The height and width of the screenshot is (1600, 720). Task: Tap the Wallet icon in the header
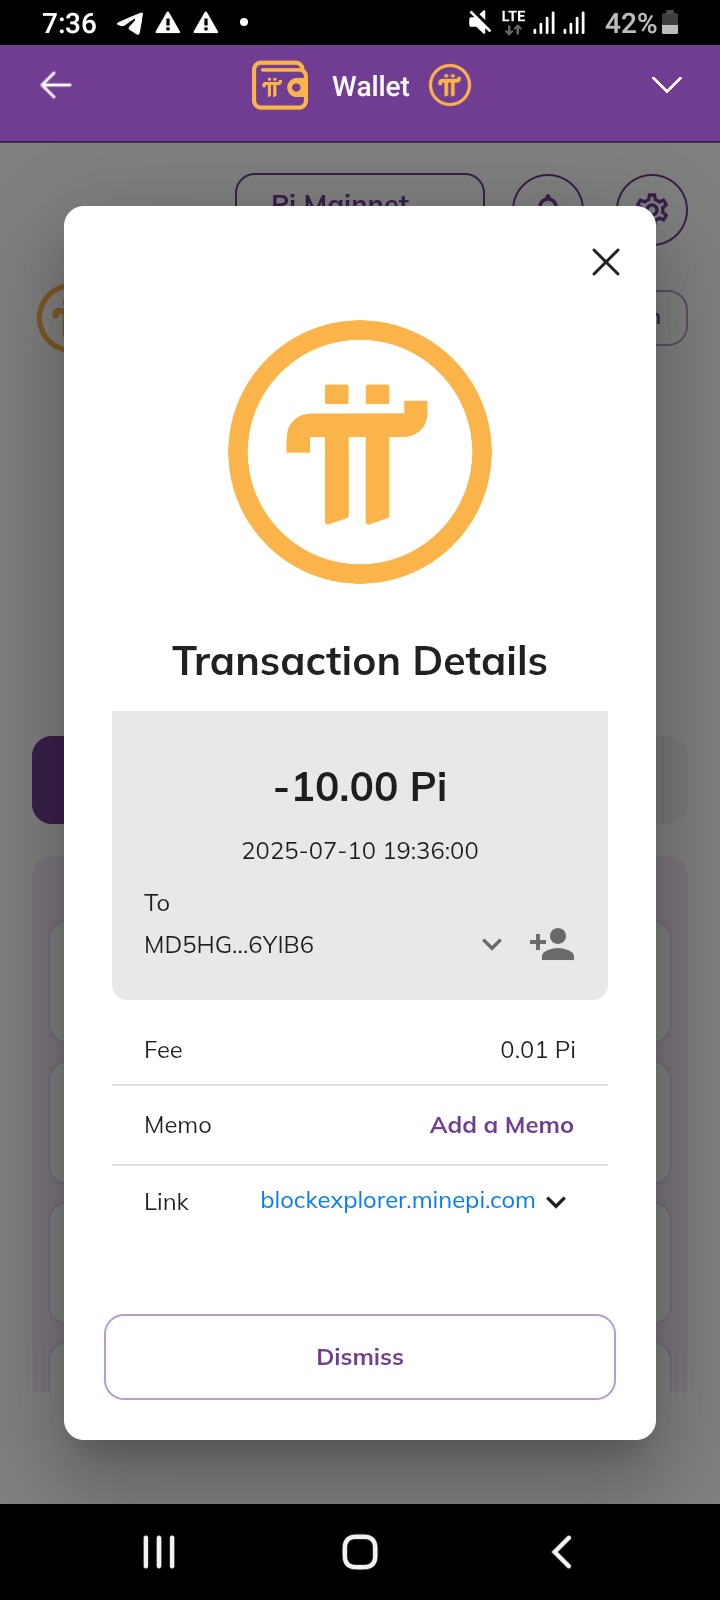pyautogui.click(x=280, y=86)
